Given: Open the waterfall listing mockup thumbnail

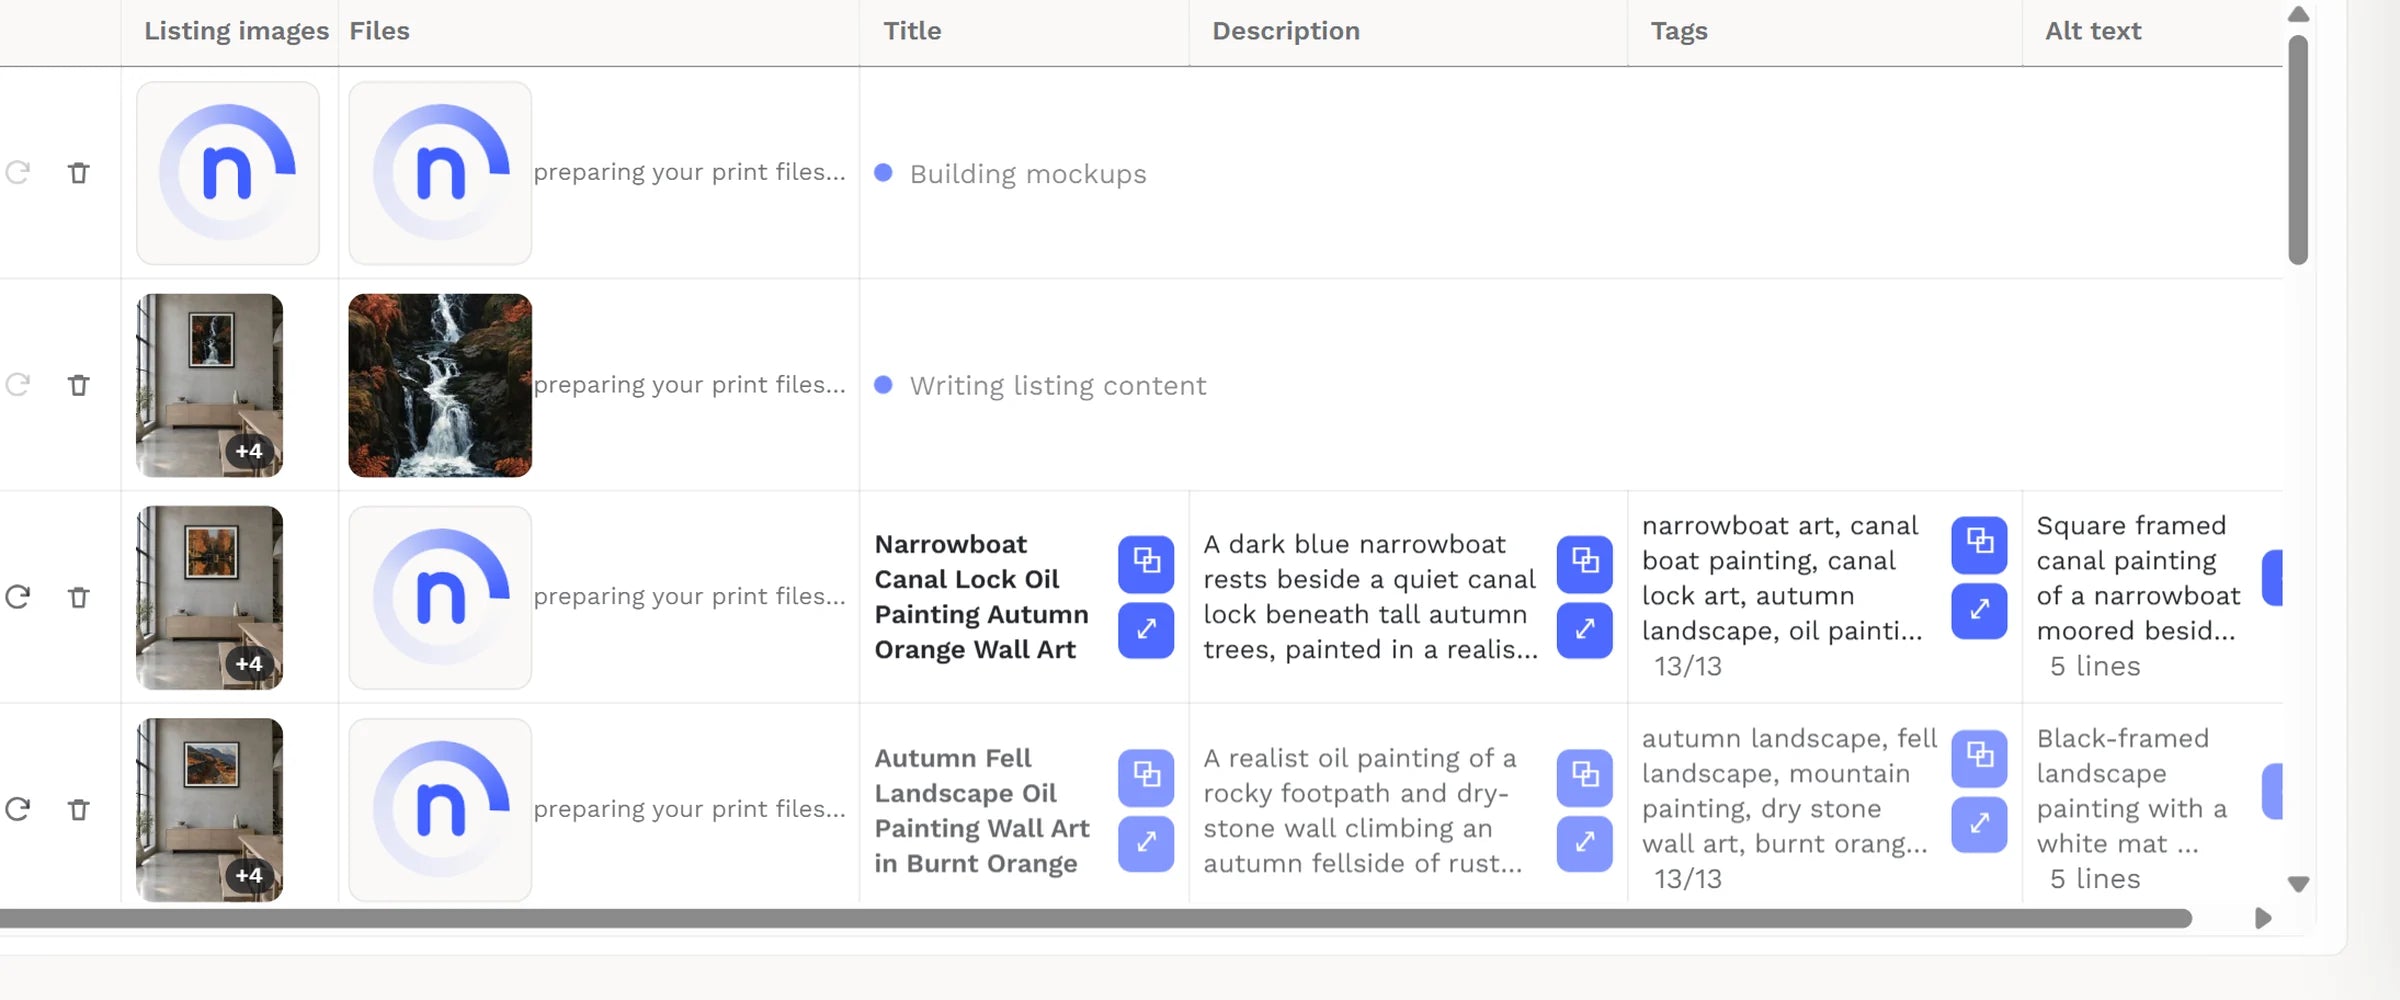Looking at the screenshot, I should click(209, 385).
